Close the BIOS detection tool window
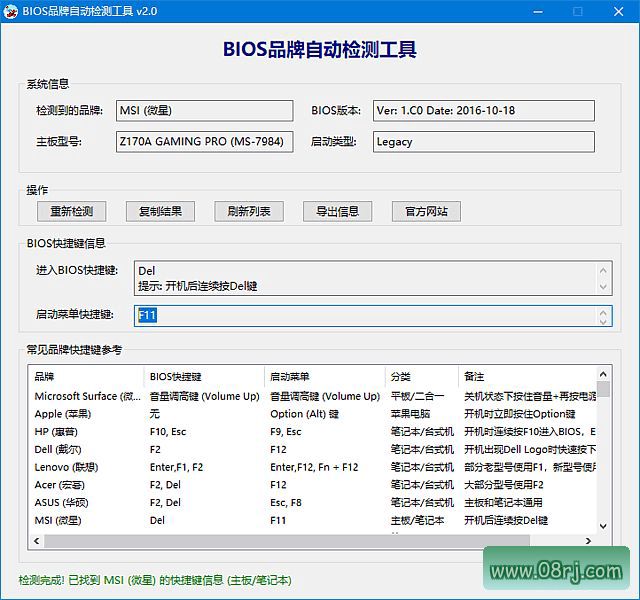The height and width of the screenshot is (600, 640). [618, 11]
